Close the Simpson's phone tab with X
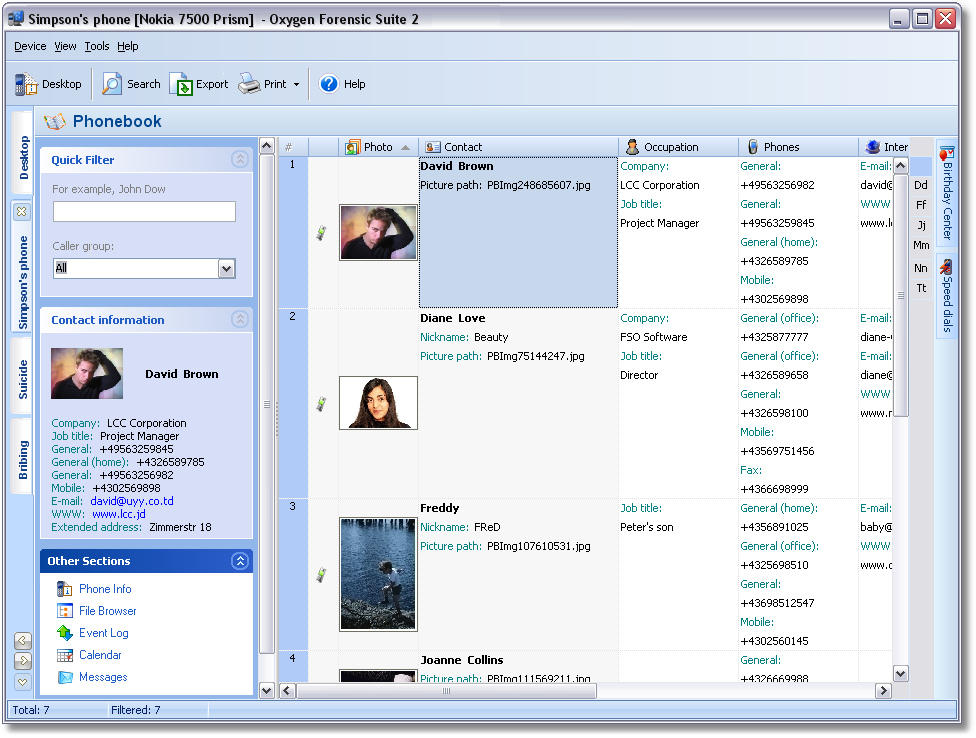Viewport: 976px width, 738px height. (22, 212)
